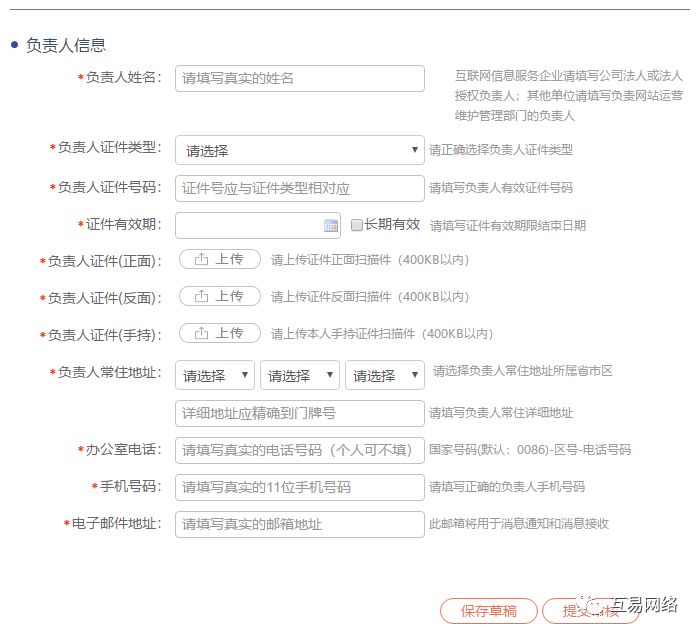This screenshot has height=636, width=700.
Task: Click hint text 请上传证件反面扫描件
Action: [x=370, y=297]
